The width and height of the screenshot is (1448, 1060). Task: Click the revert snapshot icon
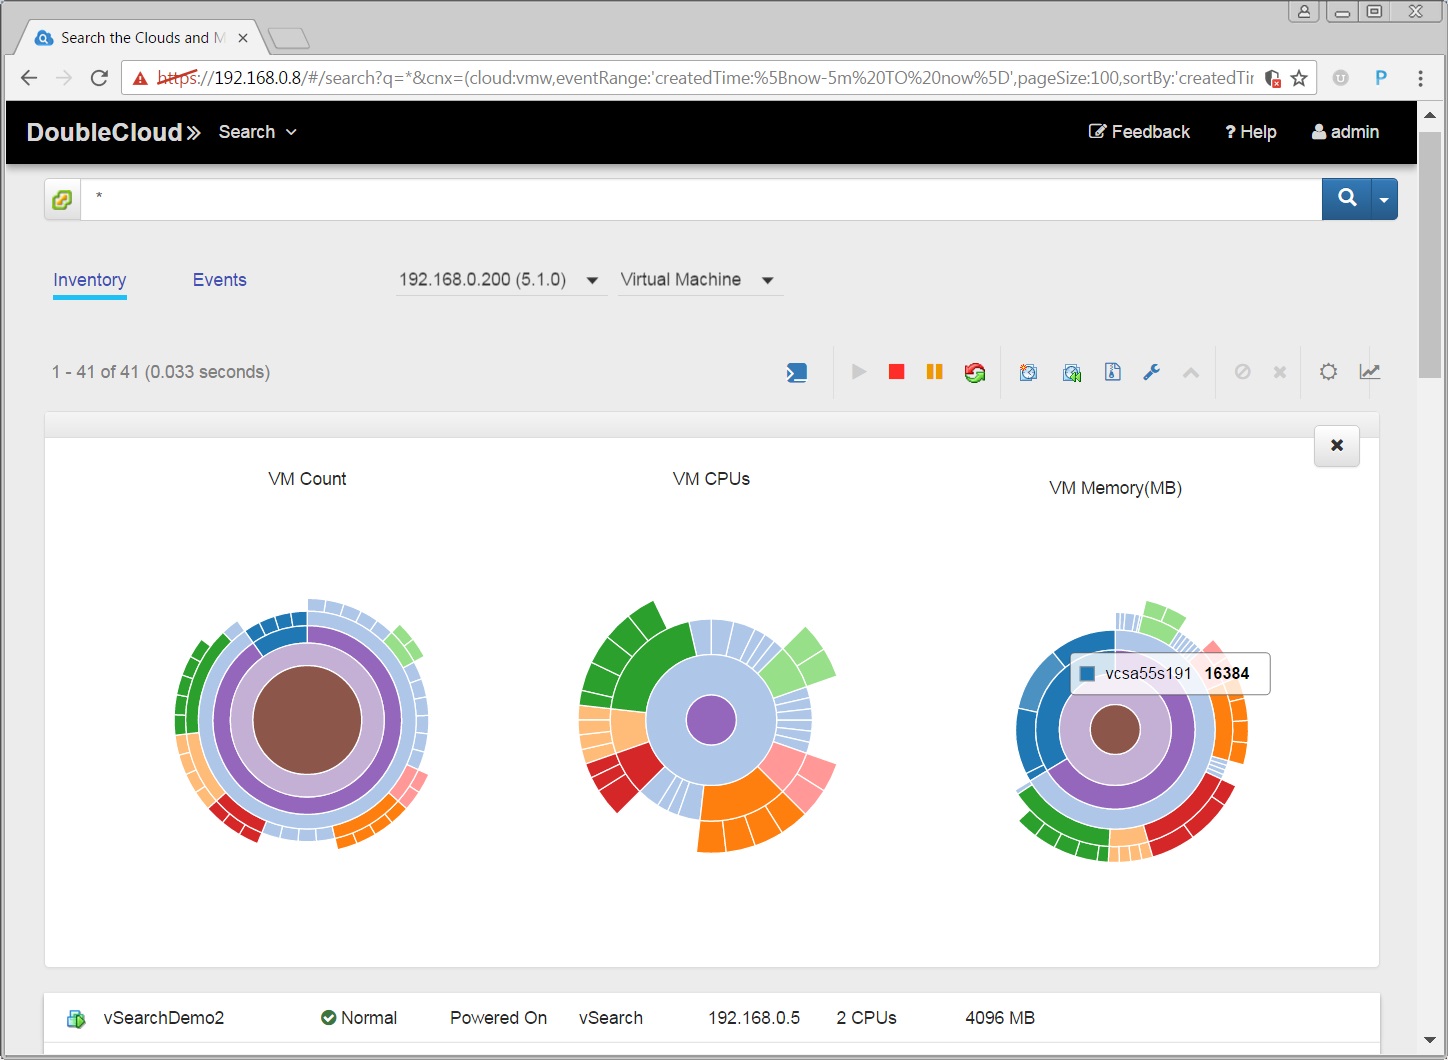click(x=1071, y=373)
